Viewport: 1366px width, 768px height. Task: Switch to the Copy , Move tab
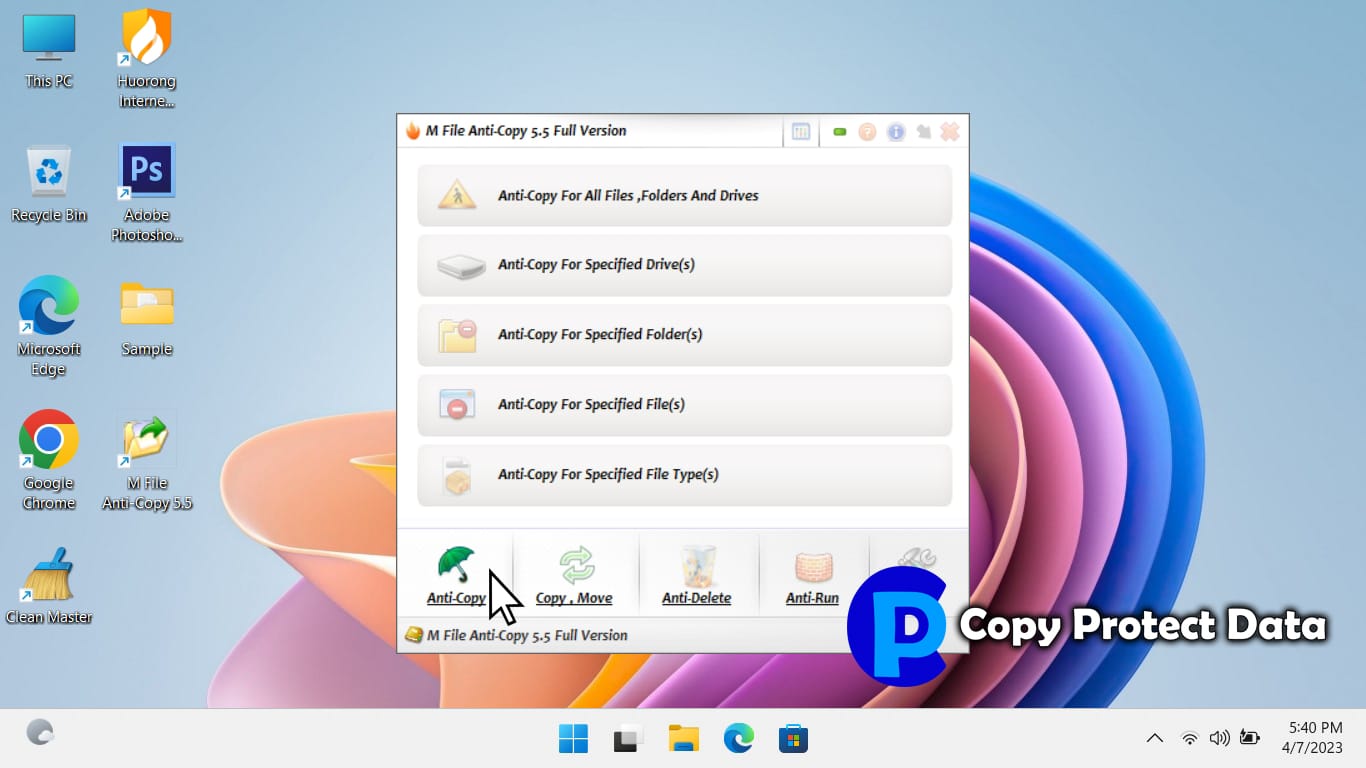575,575
